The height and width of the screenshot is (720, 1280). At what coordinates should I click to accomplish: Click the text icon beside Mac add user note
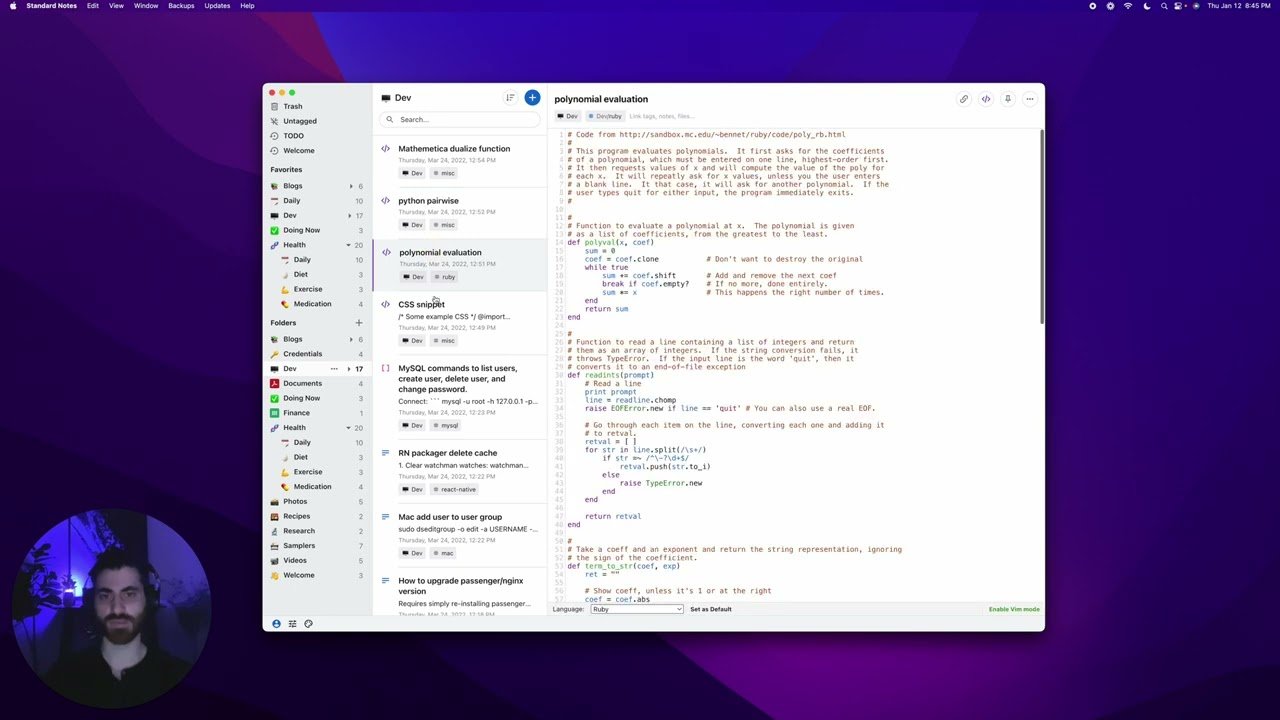386,517
